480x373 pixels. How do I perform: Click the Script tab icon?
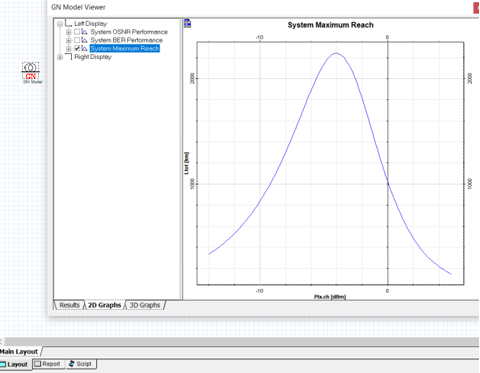[71, 364]
